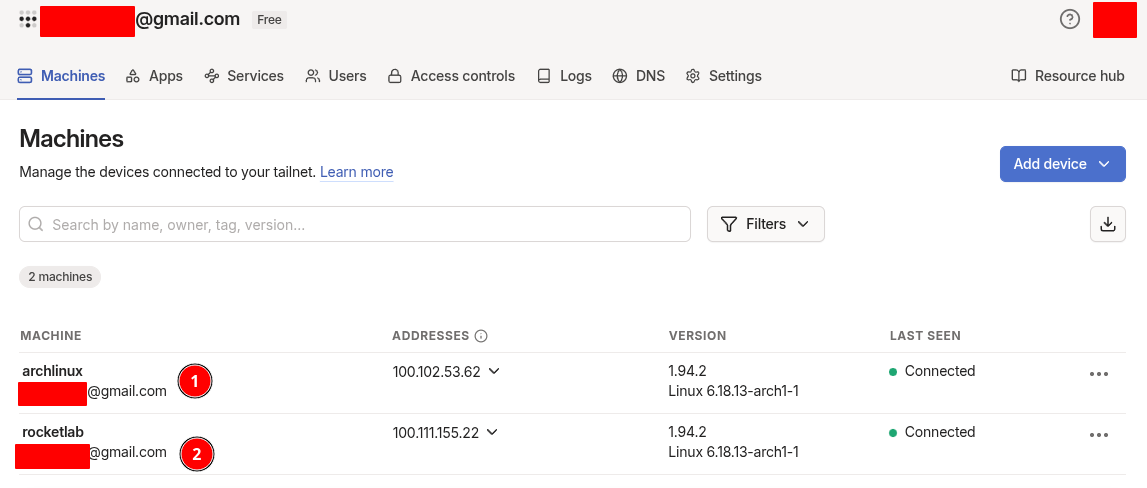
Task: Click the ADDRESSES column header
Action: point(430,336)
